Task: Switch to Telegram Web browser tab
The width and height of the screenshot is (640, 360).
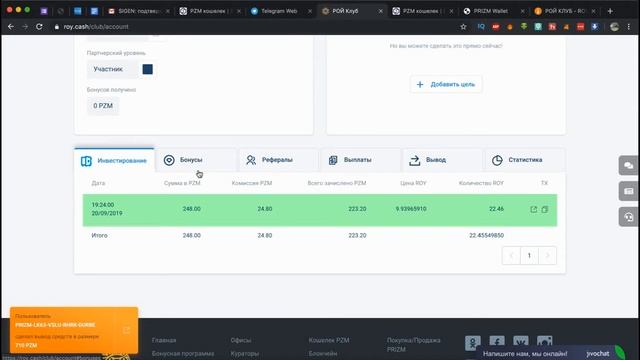Action: (279, 11)
